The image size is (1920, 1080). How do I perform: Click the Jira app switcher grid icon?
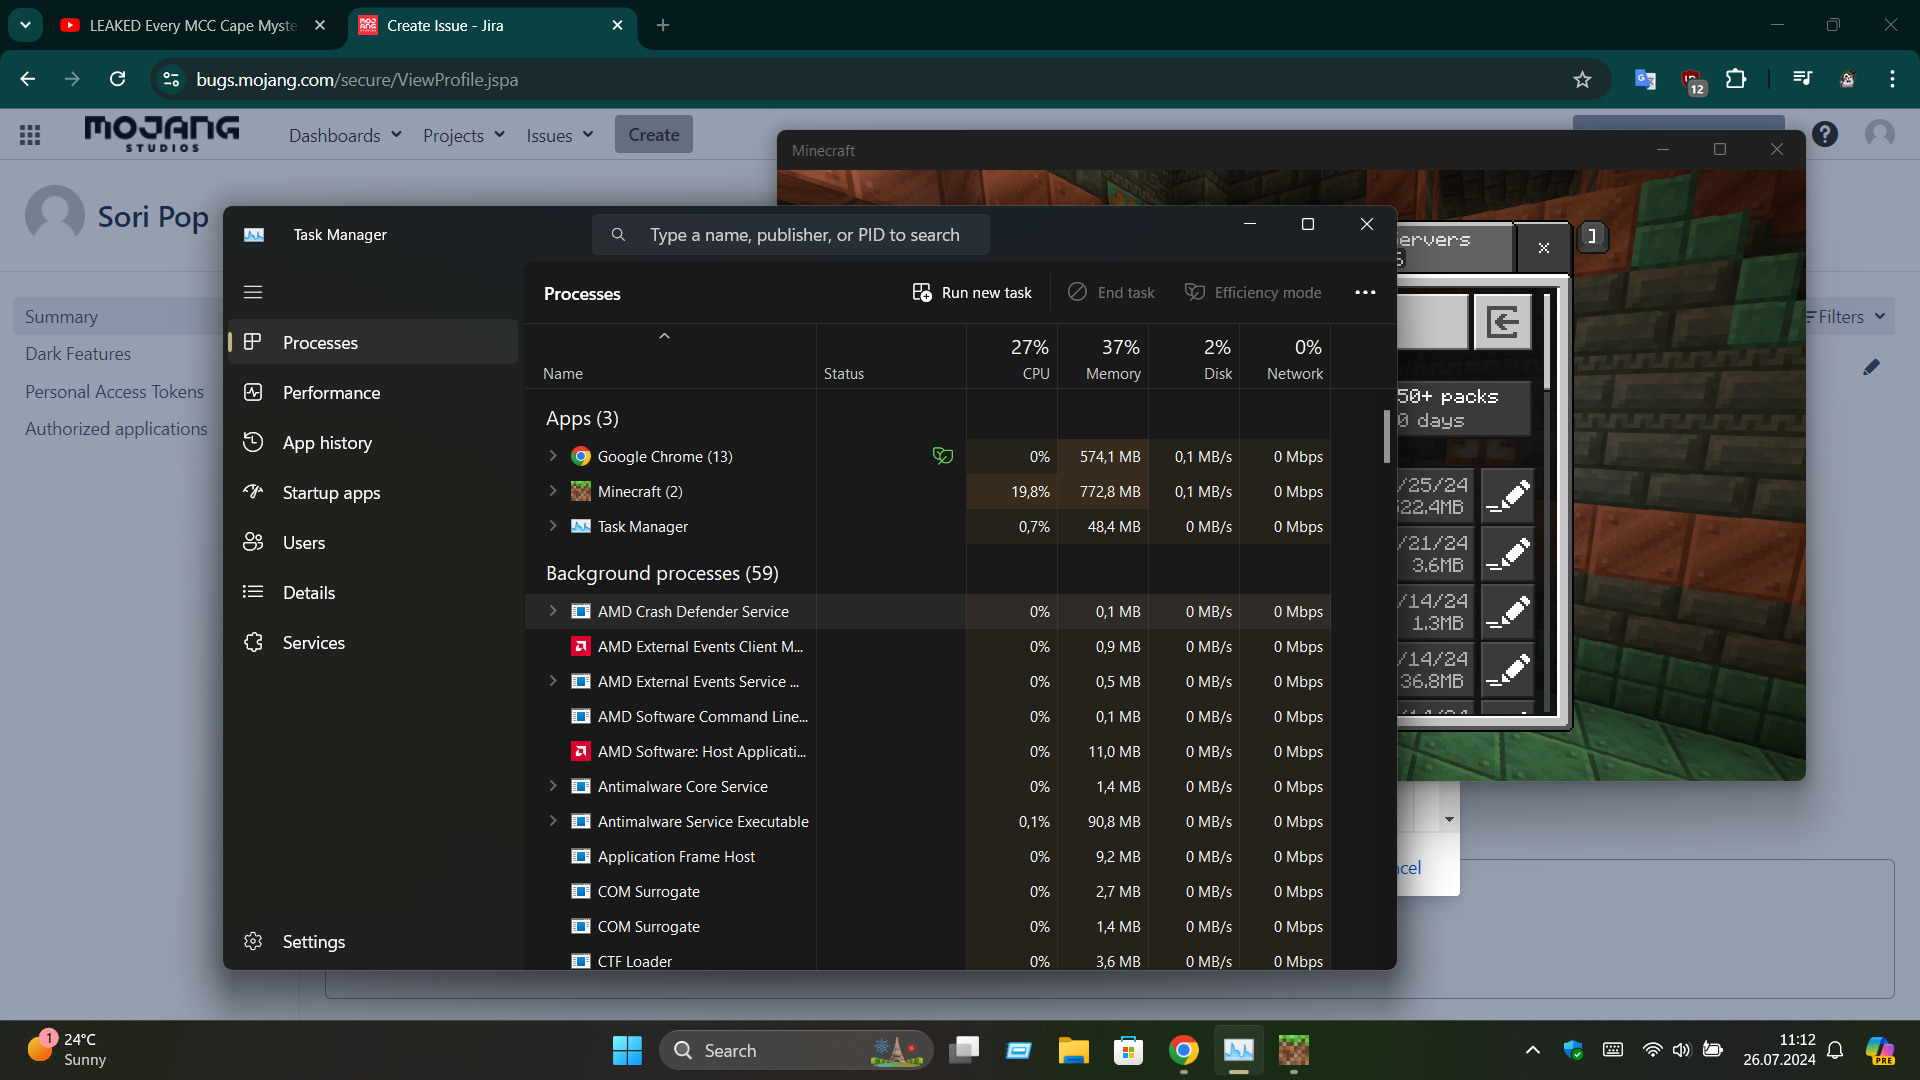pyautogui.click(x=30, y=135)
